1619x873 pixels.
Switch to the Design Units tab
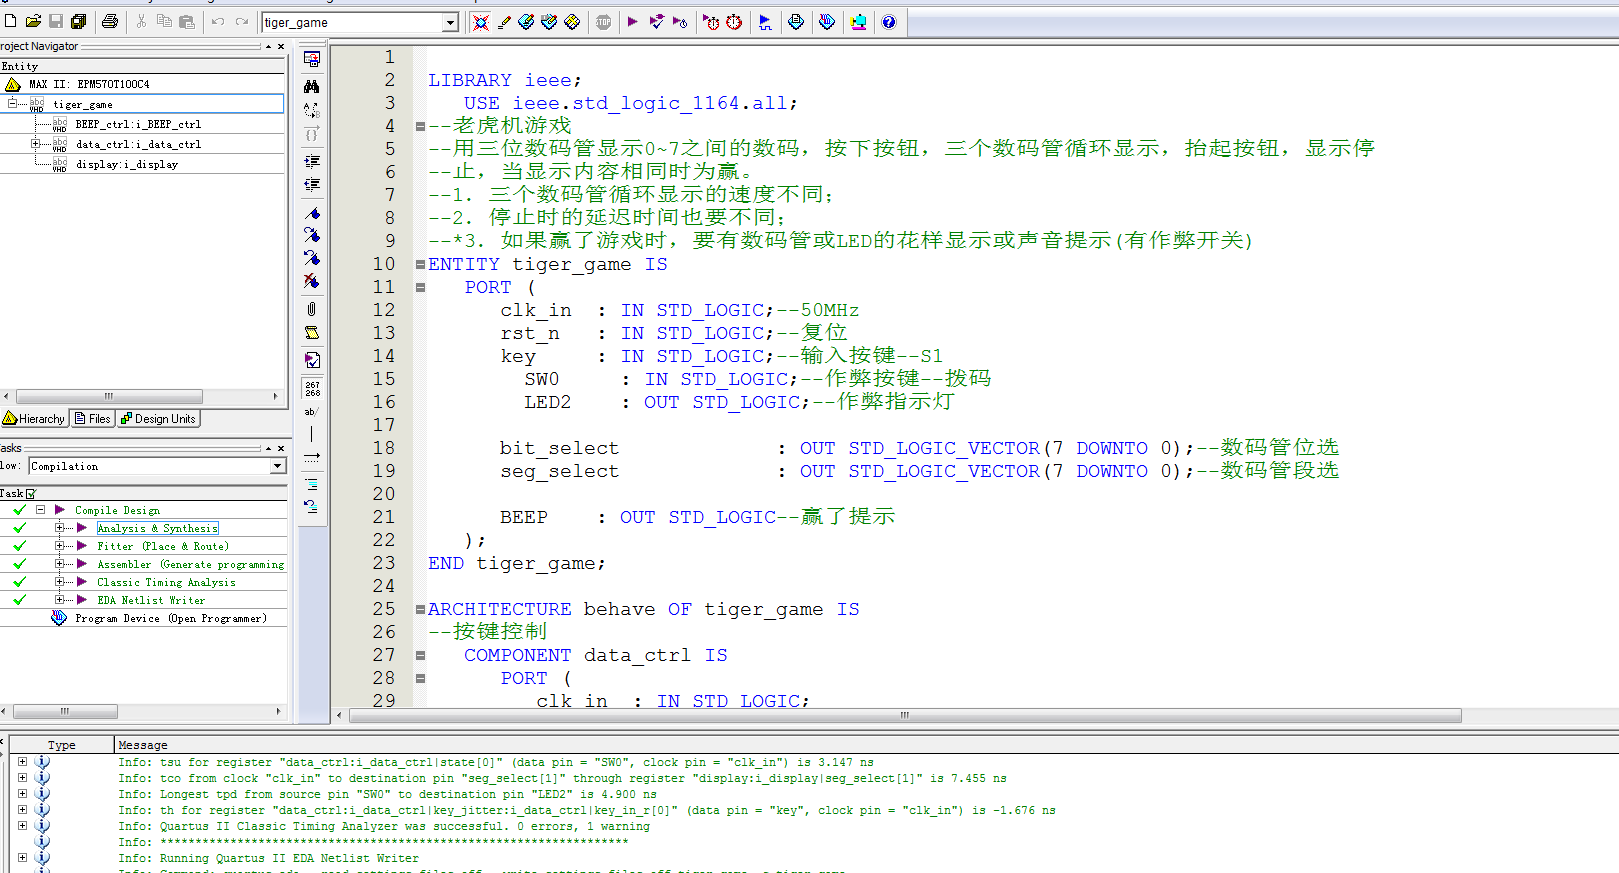coord(158,419)
